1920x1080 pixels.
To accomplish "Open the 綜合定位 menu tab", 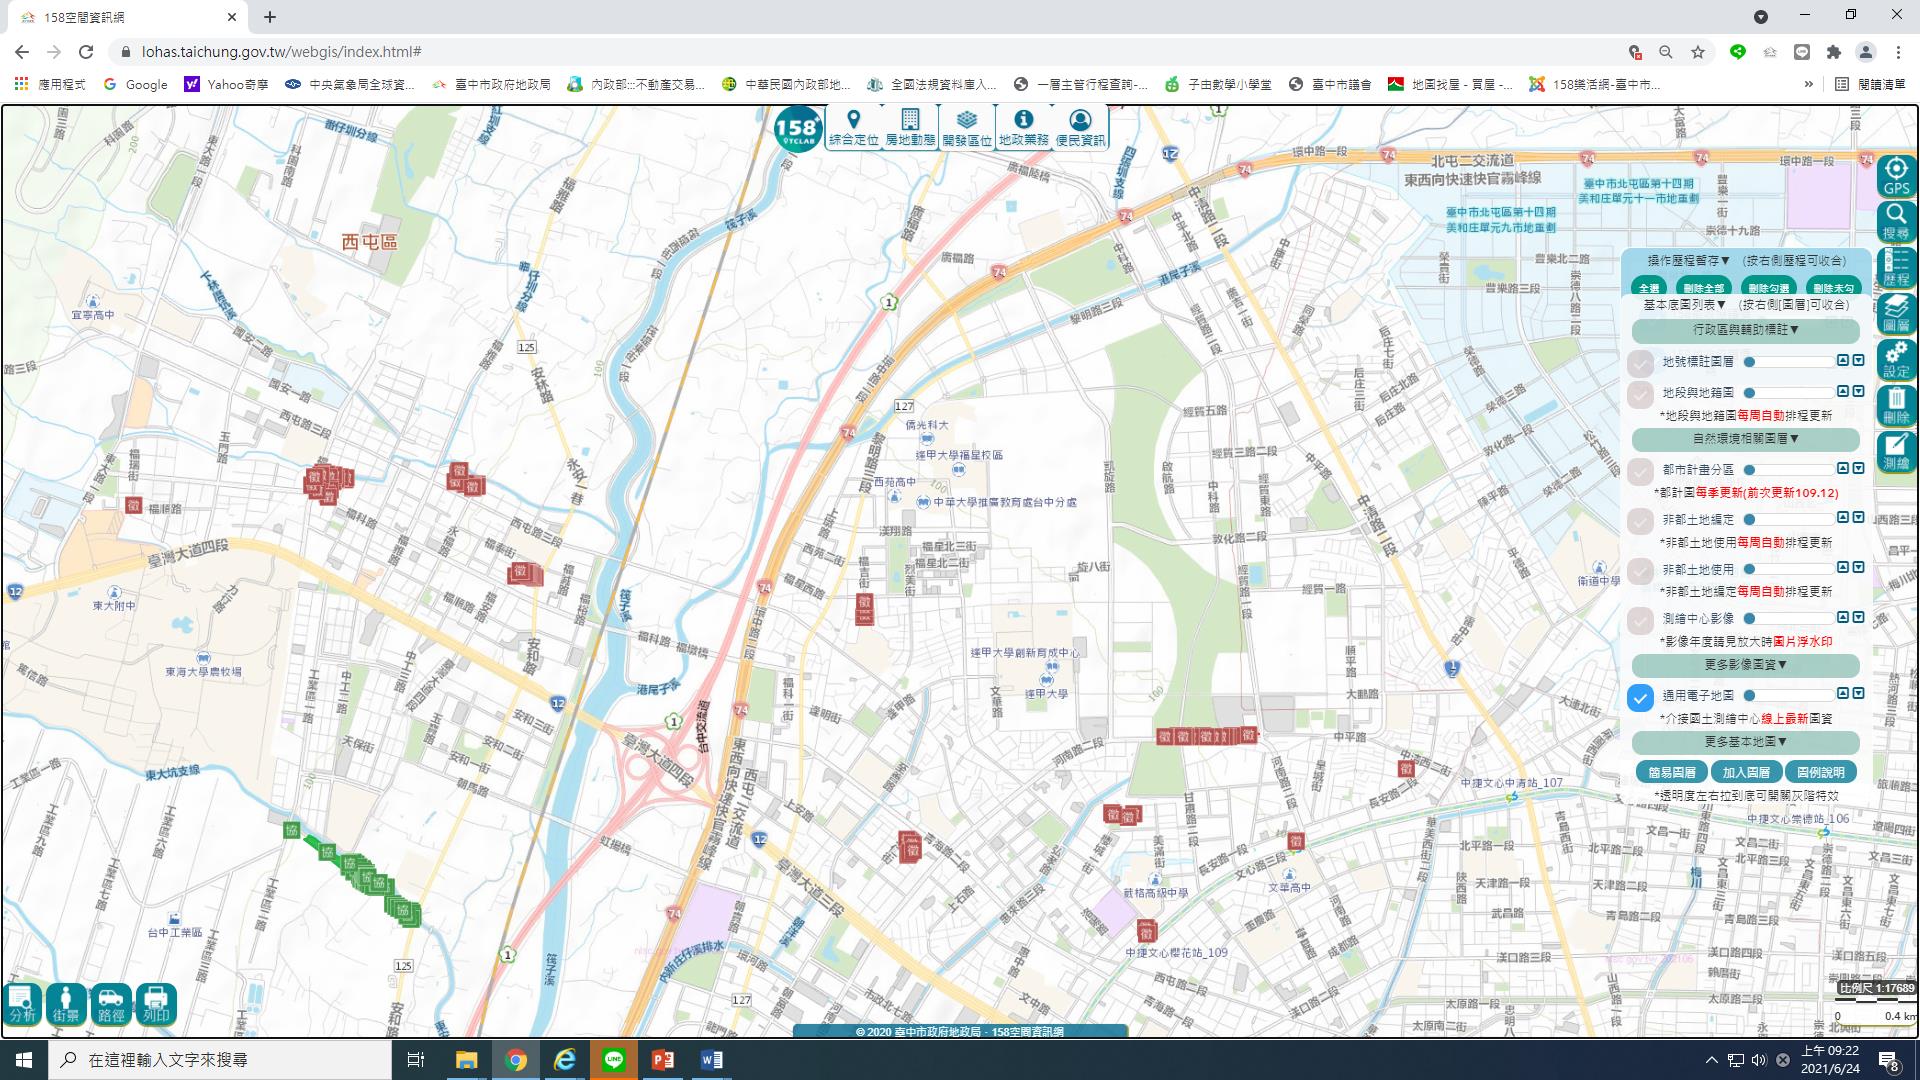I will coord(853,129).
